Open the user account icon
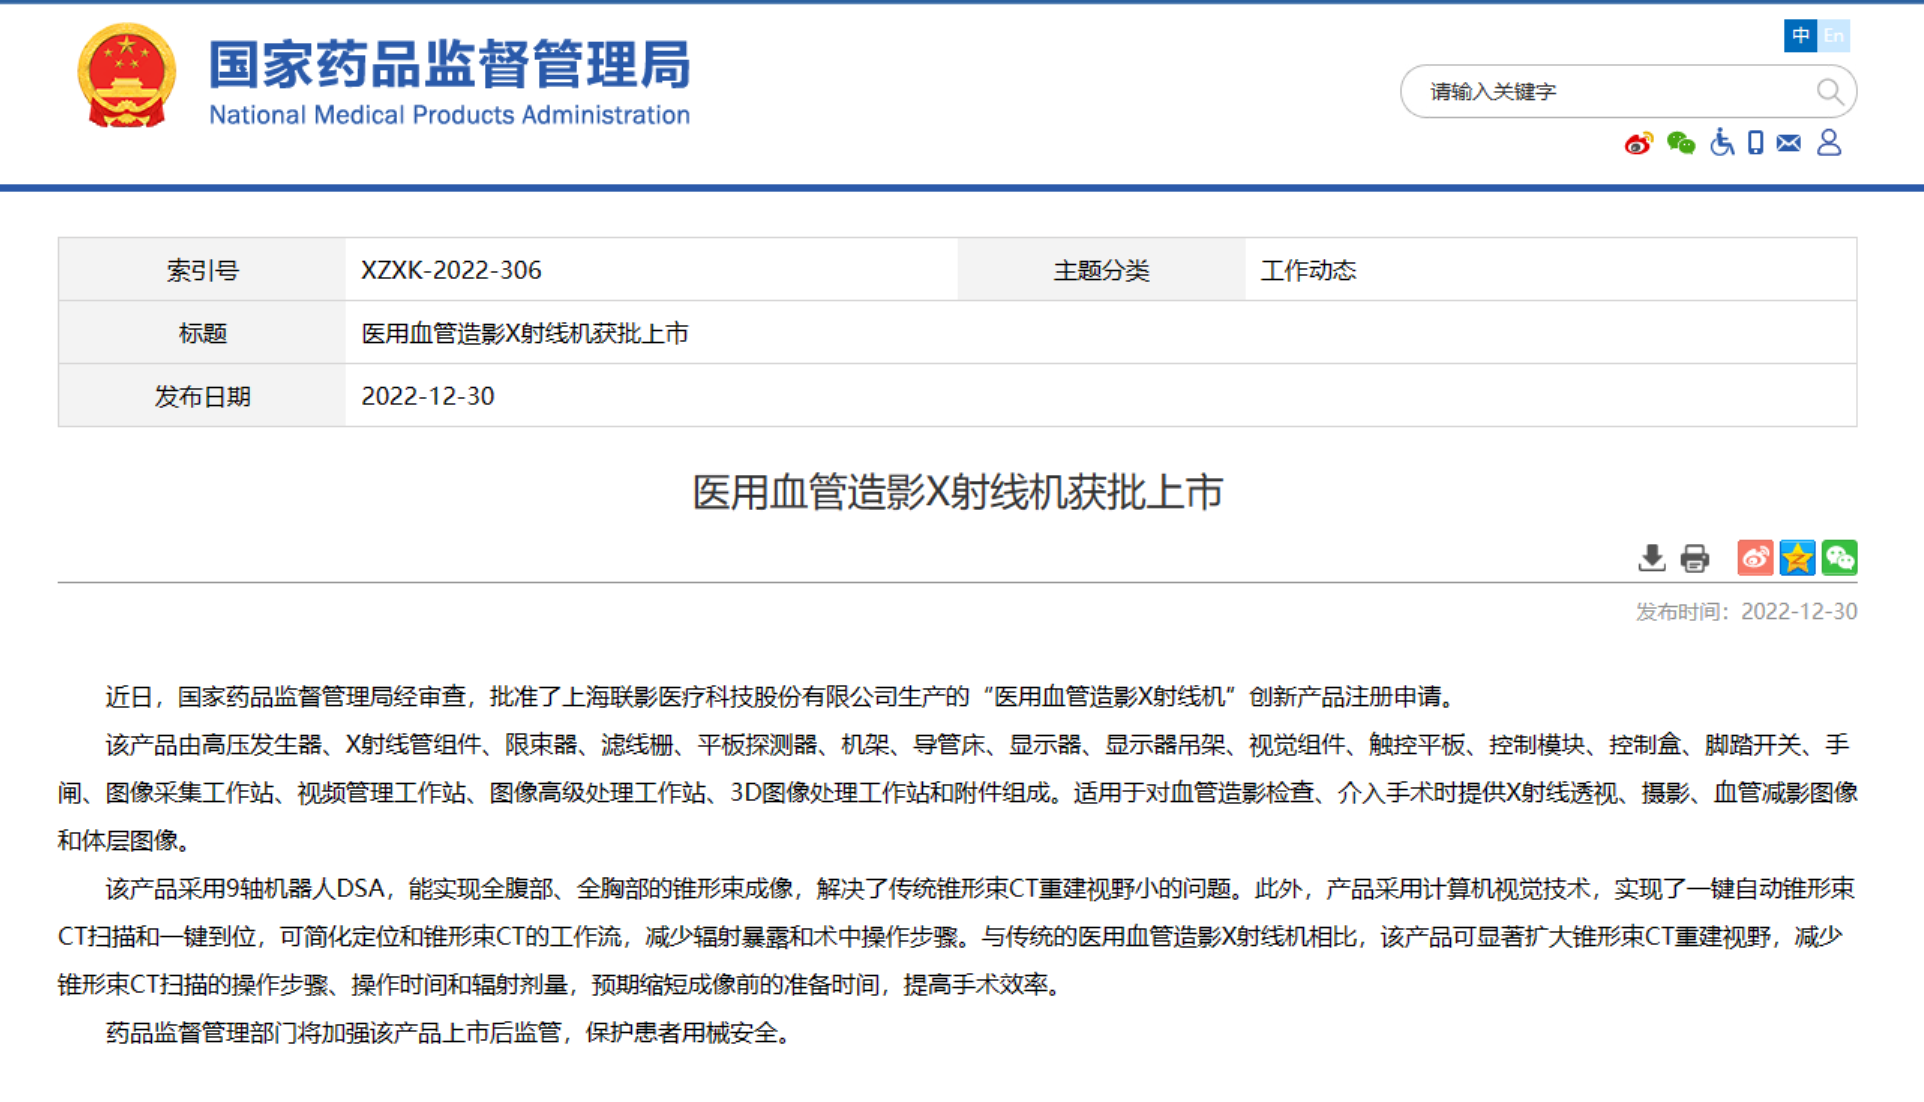 click(1829, 143)
